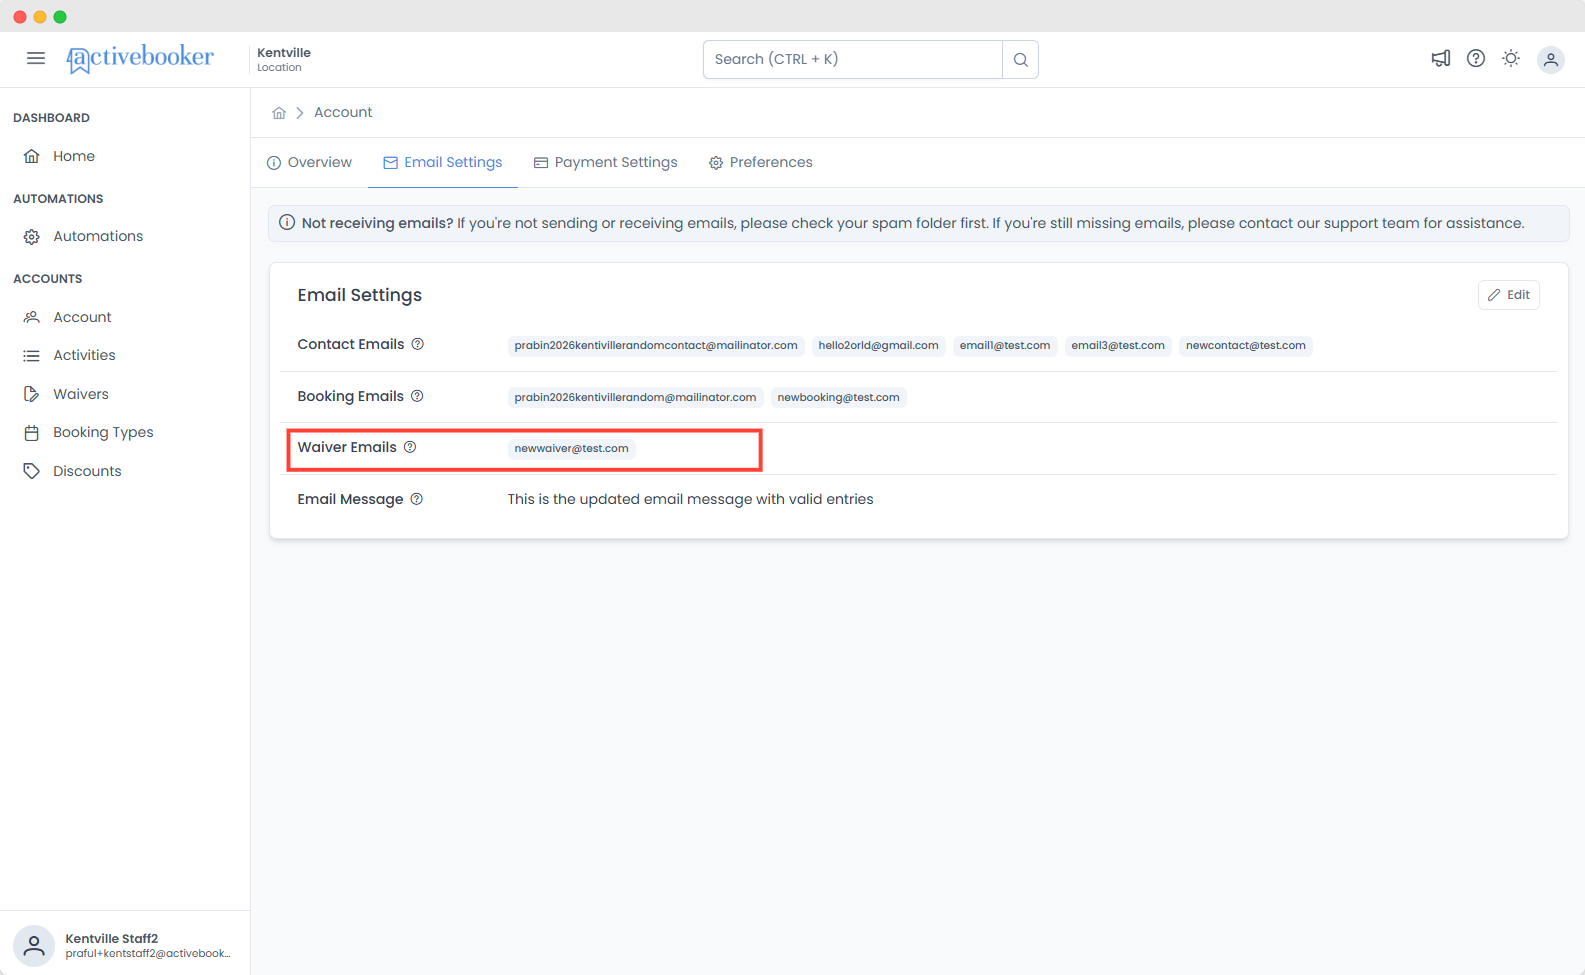Click the Account breadcrumb link

coord(343,113)
